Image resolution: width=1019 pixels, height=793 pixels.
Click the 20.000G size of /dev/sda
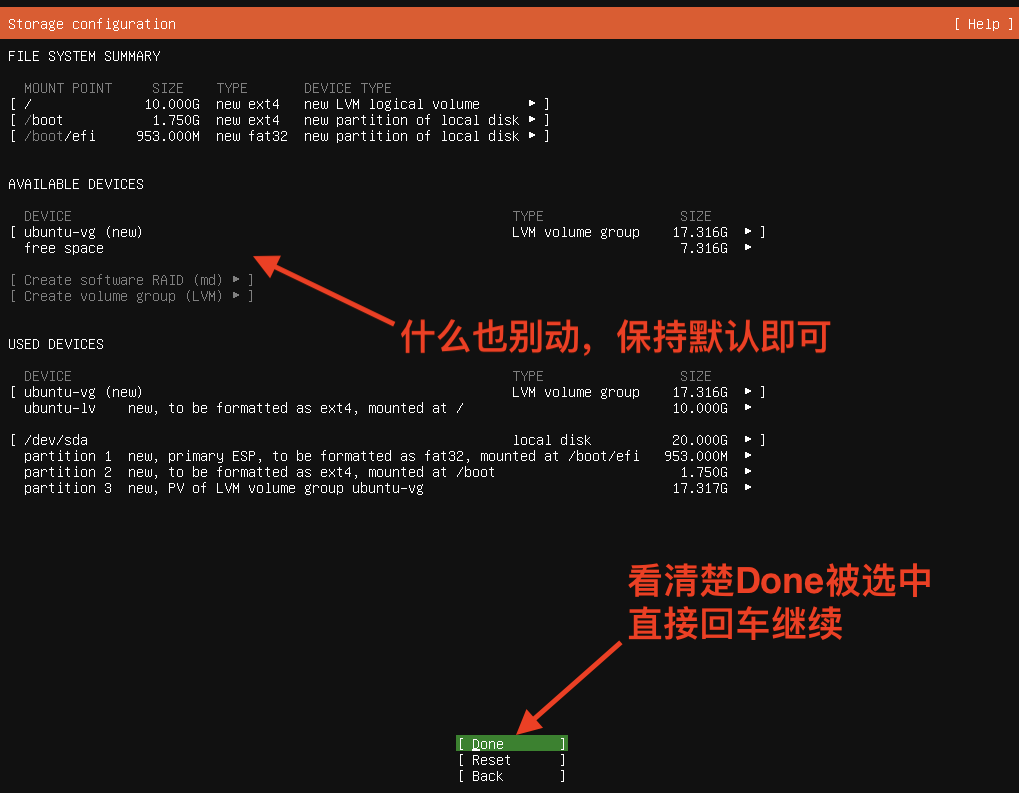tap(700, 440)
